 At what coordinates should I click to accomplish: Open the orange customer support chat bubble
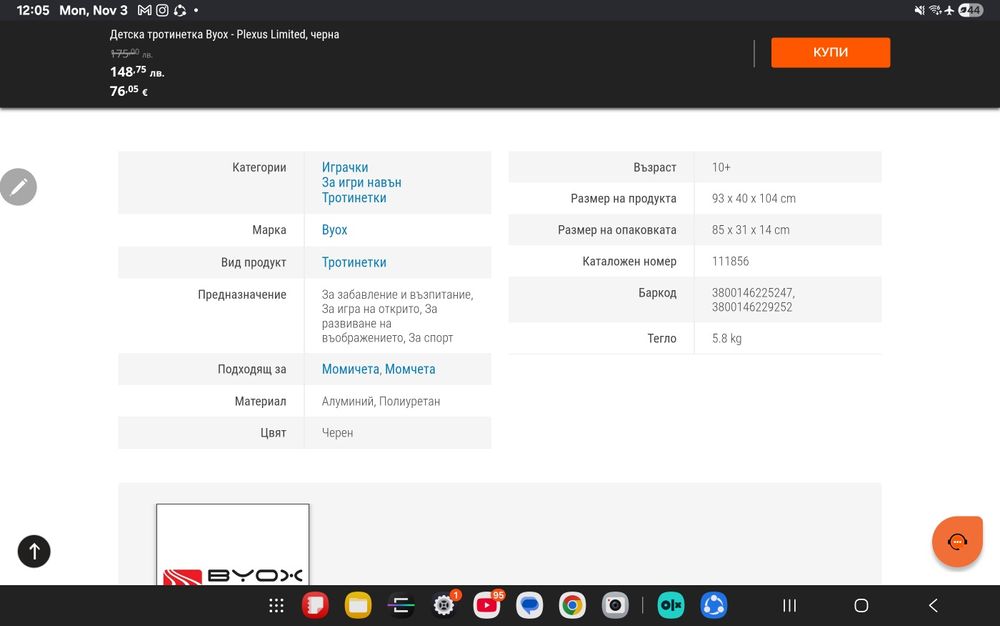click(x=957, y=542)
